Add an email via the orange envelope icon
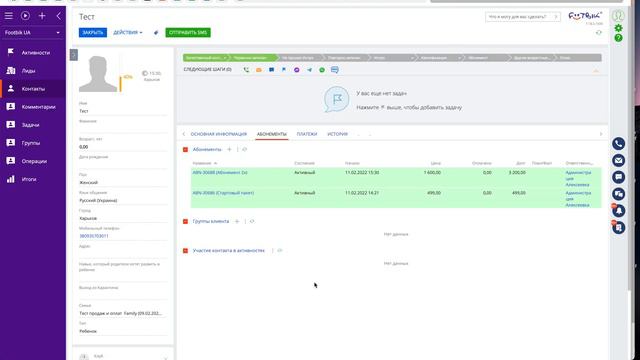640x360 pixels. [x=259, y=70]
